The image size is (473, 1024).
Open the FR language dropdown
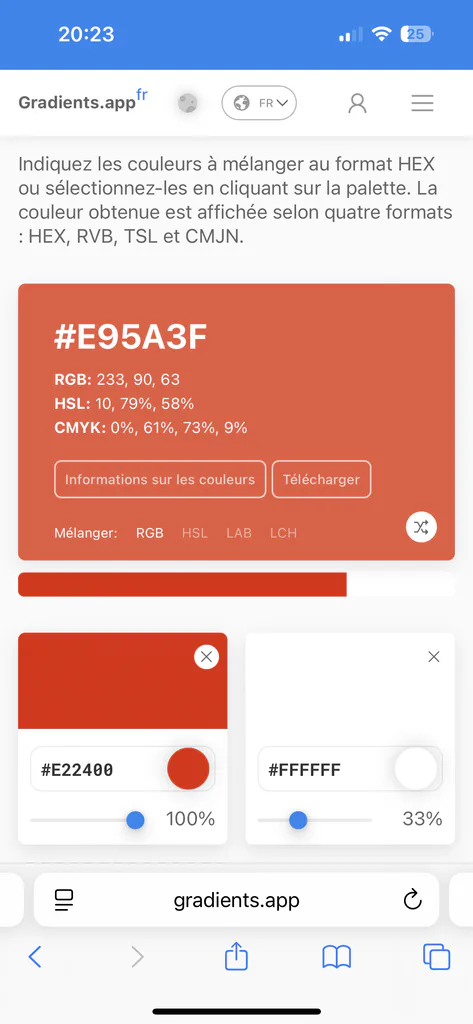tap(259, 103)
